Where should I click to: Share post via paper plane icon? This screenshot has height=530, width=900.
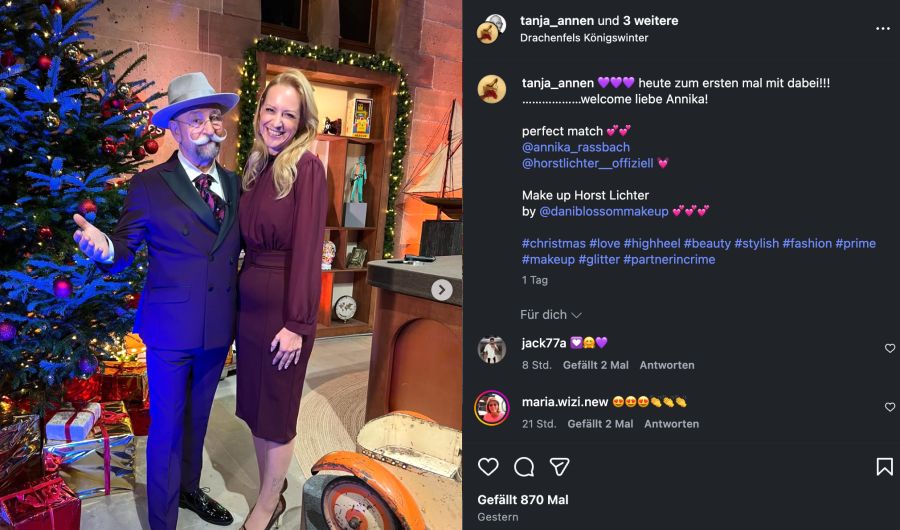(560, 467)
